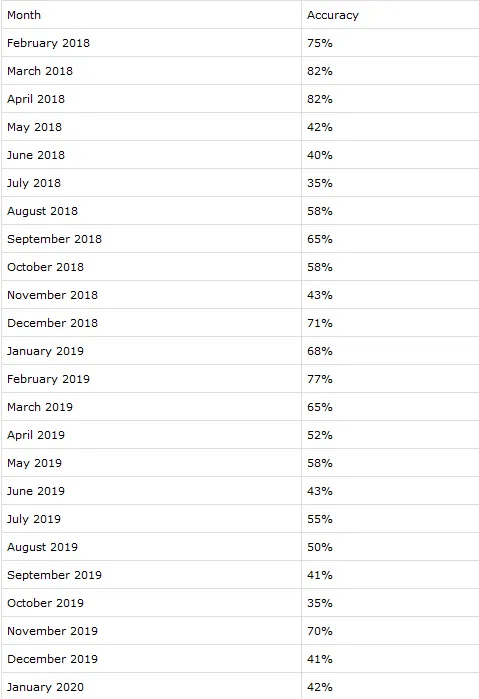Click the 77% value for February 2019
Screen dimensions: 479x699
[320, 379]
